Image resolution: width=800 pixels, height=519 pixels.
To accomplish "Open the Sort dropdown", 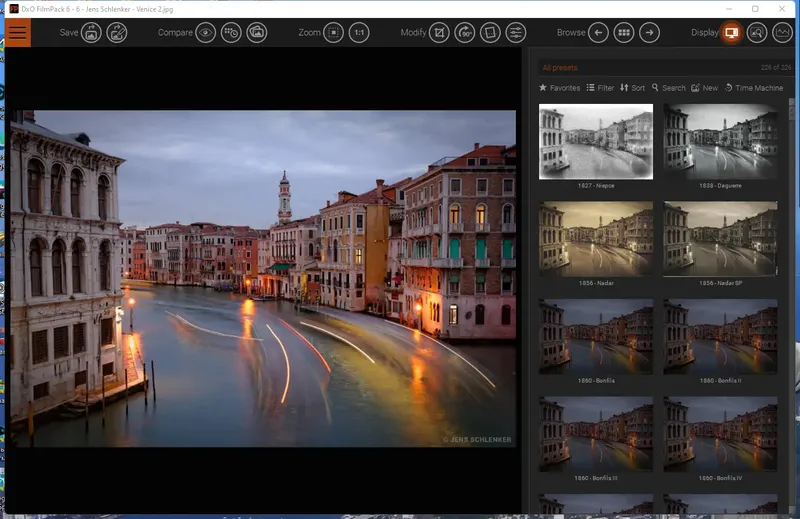I will 632,88.
